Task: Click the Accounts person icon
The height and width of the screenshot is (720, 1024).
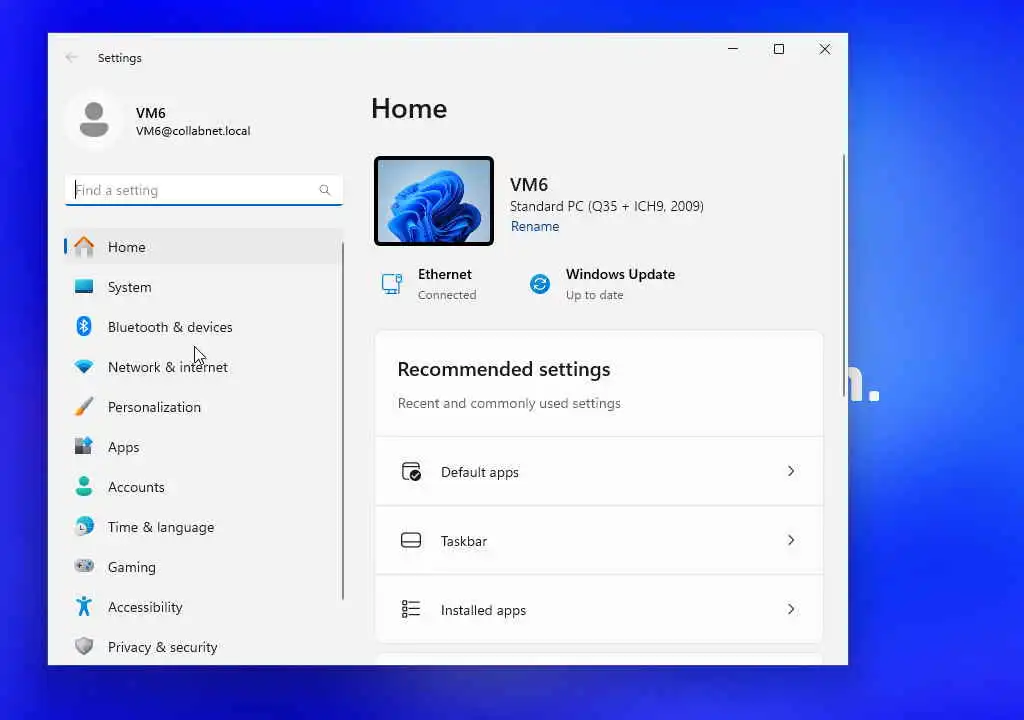Action: (x=84, y=487)
